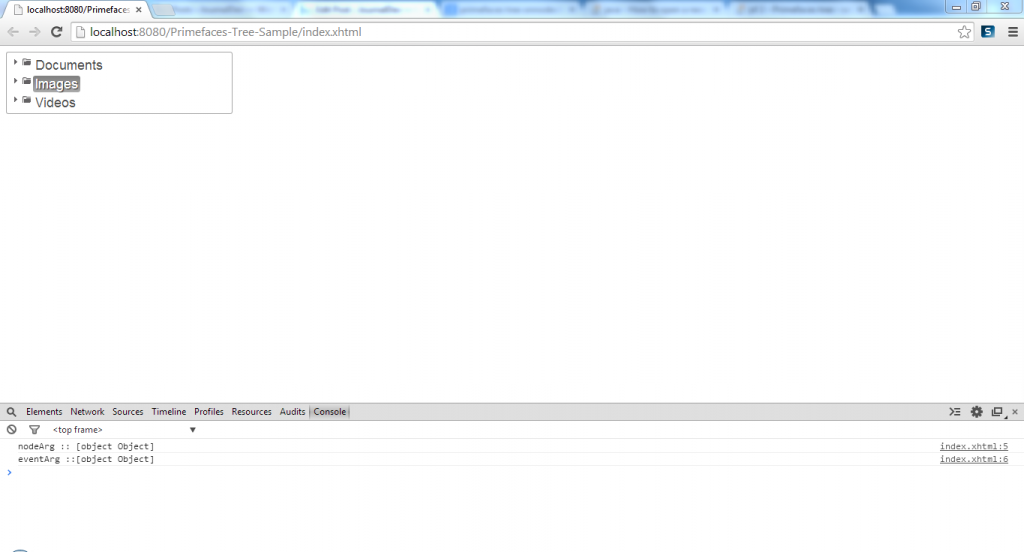Screen dimensions: 1024x552
Task: Reload the page with the refresh icon
Action: click(57, 32)
